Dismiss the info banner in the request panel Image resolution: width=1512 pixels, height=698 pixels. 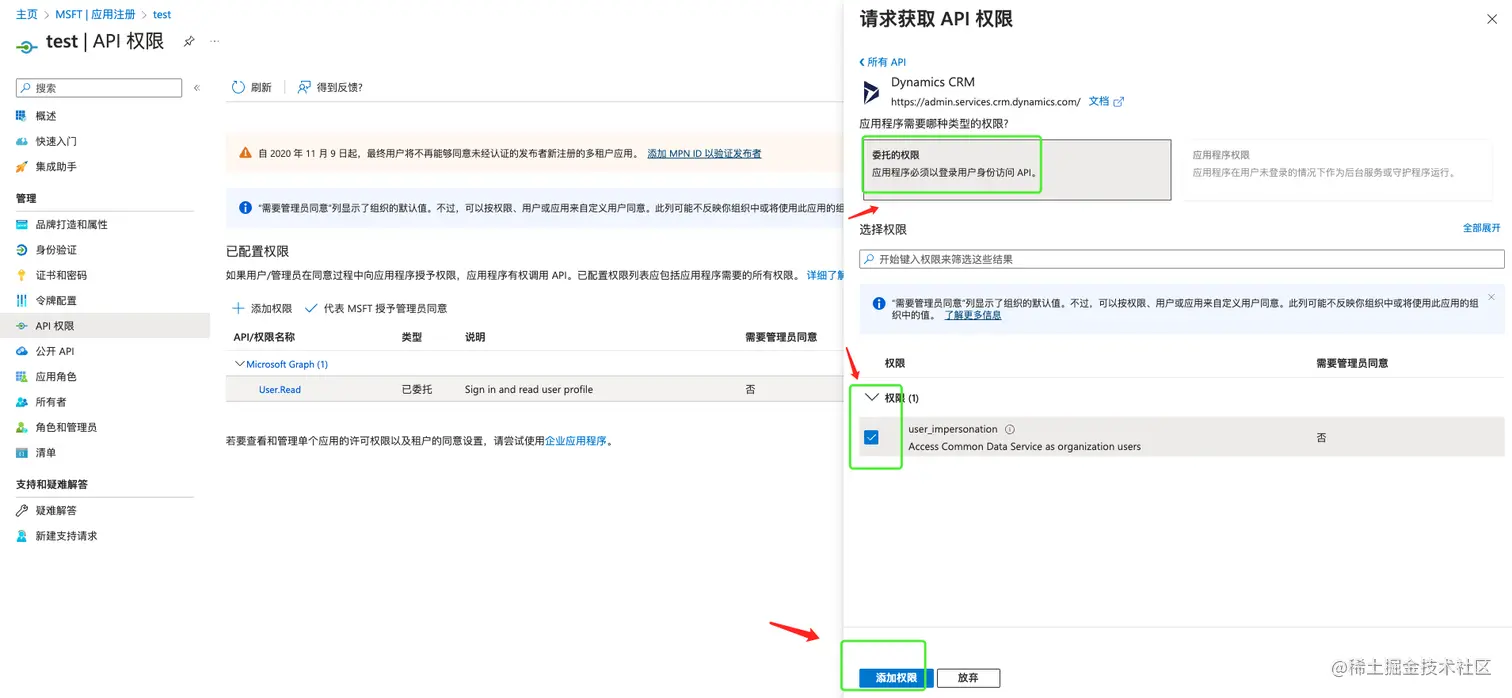tap(1491, 297)
